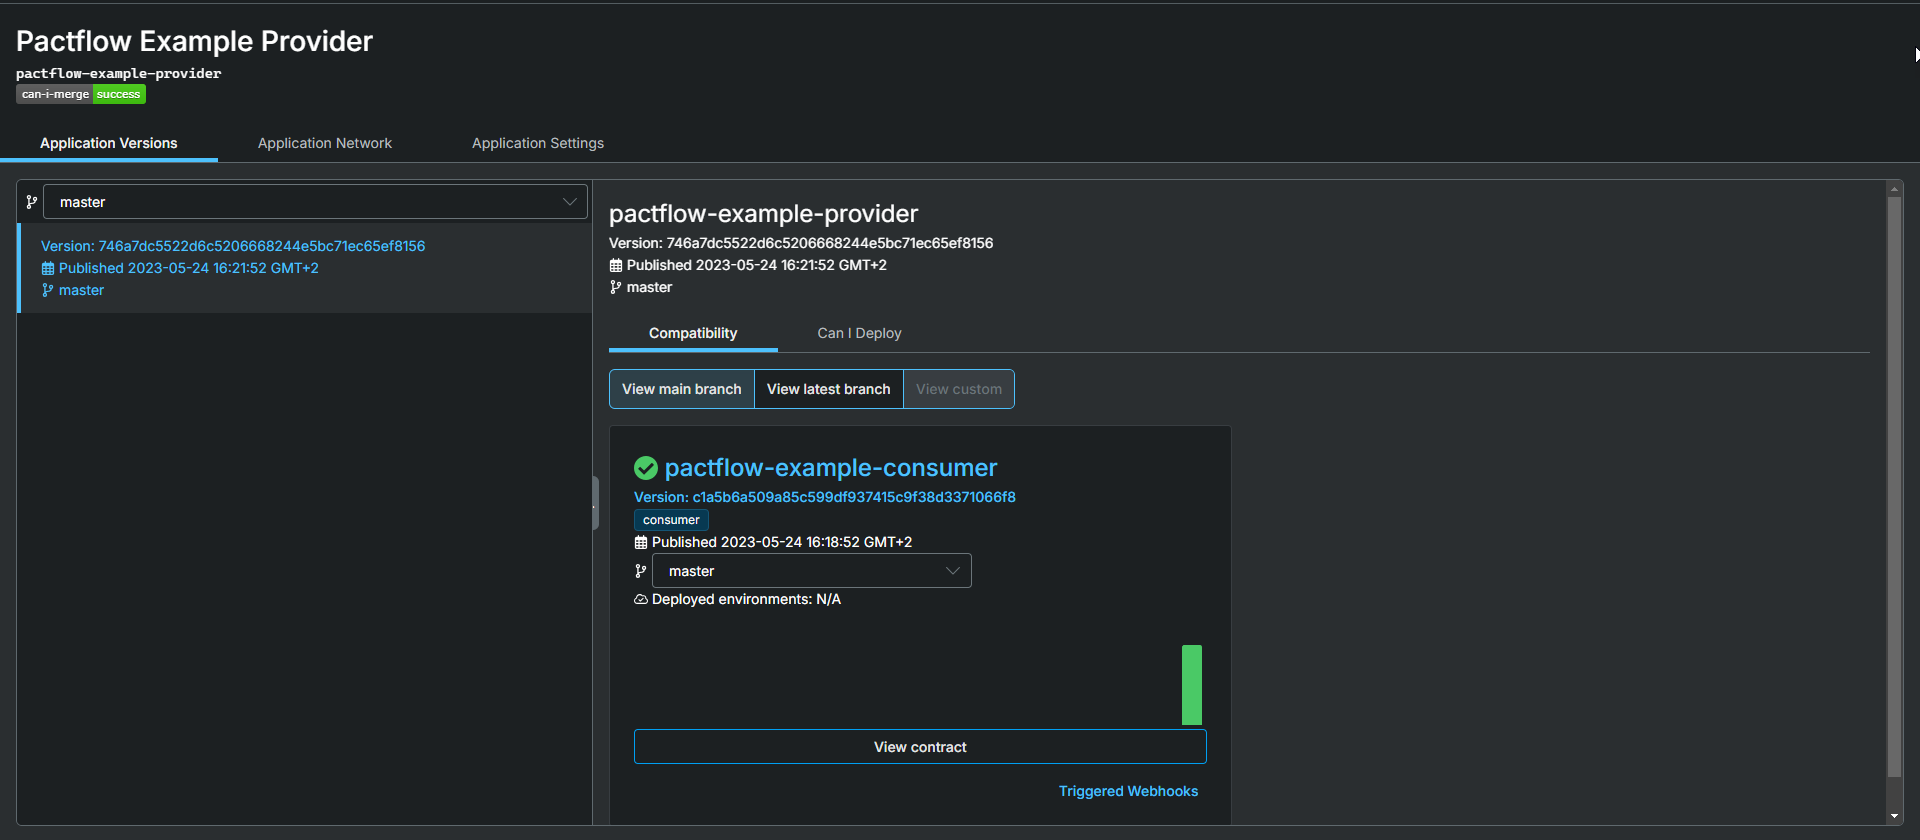The image size is (1920, 840).
Task: Click calendar icon in the version list item
Action: click(x=48, y=268)
